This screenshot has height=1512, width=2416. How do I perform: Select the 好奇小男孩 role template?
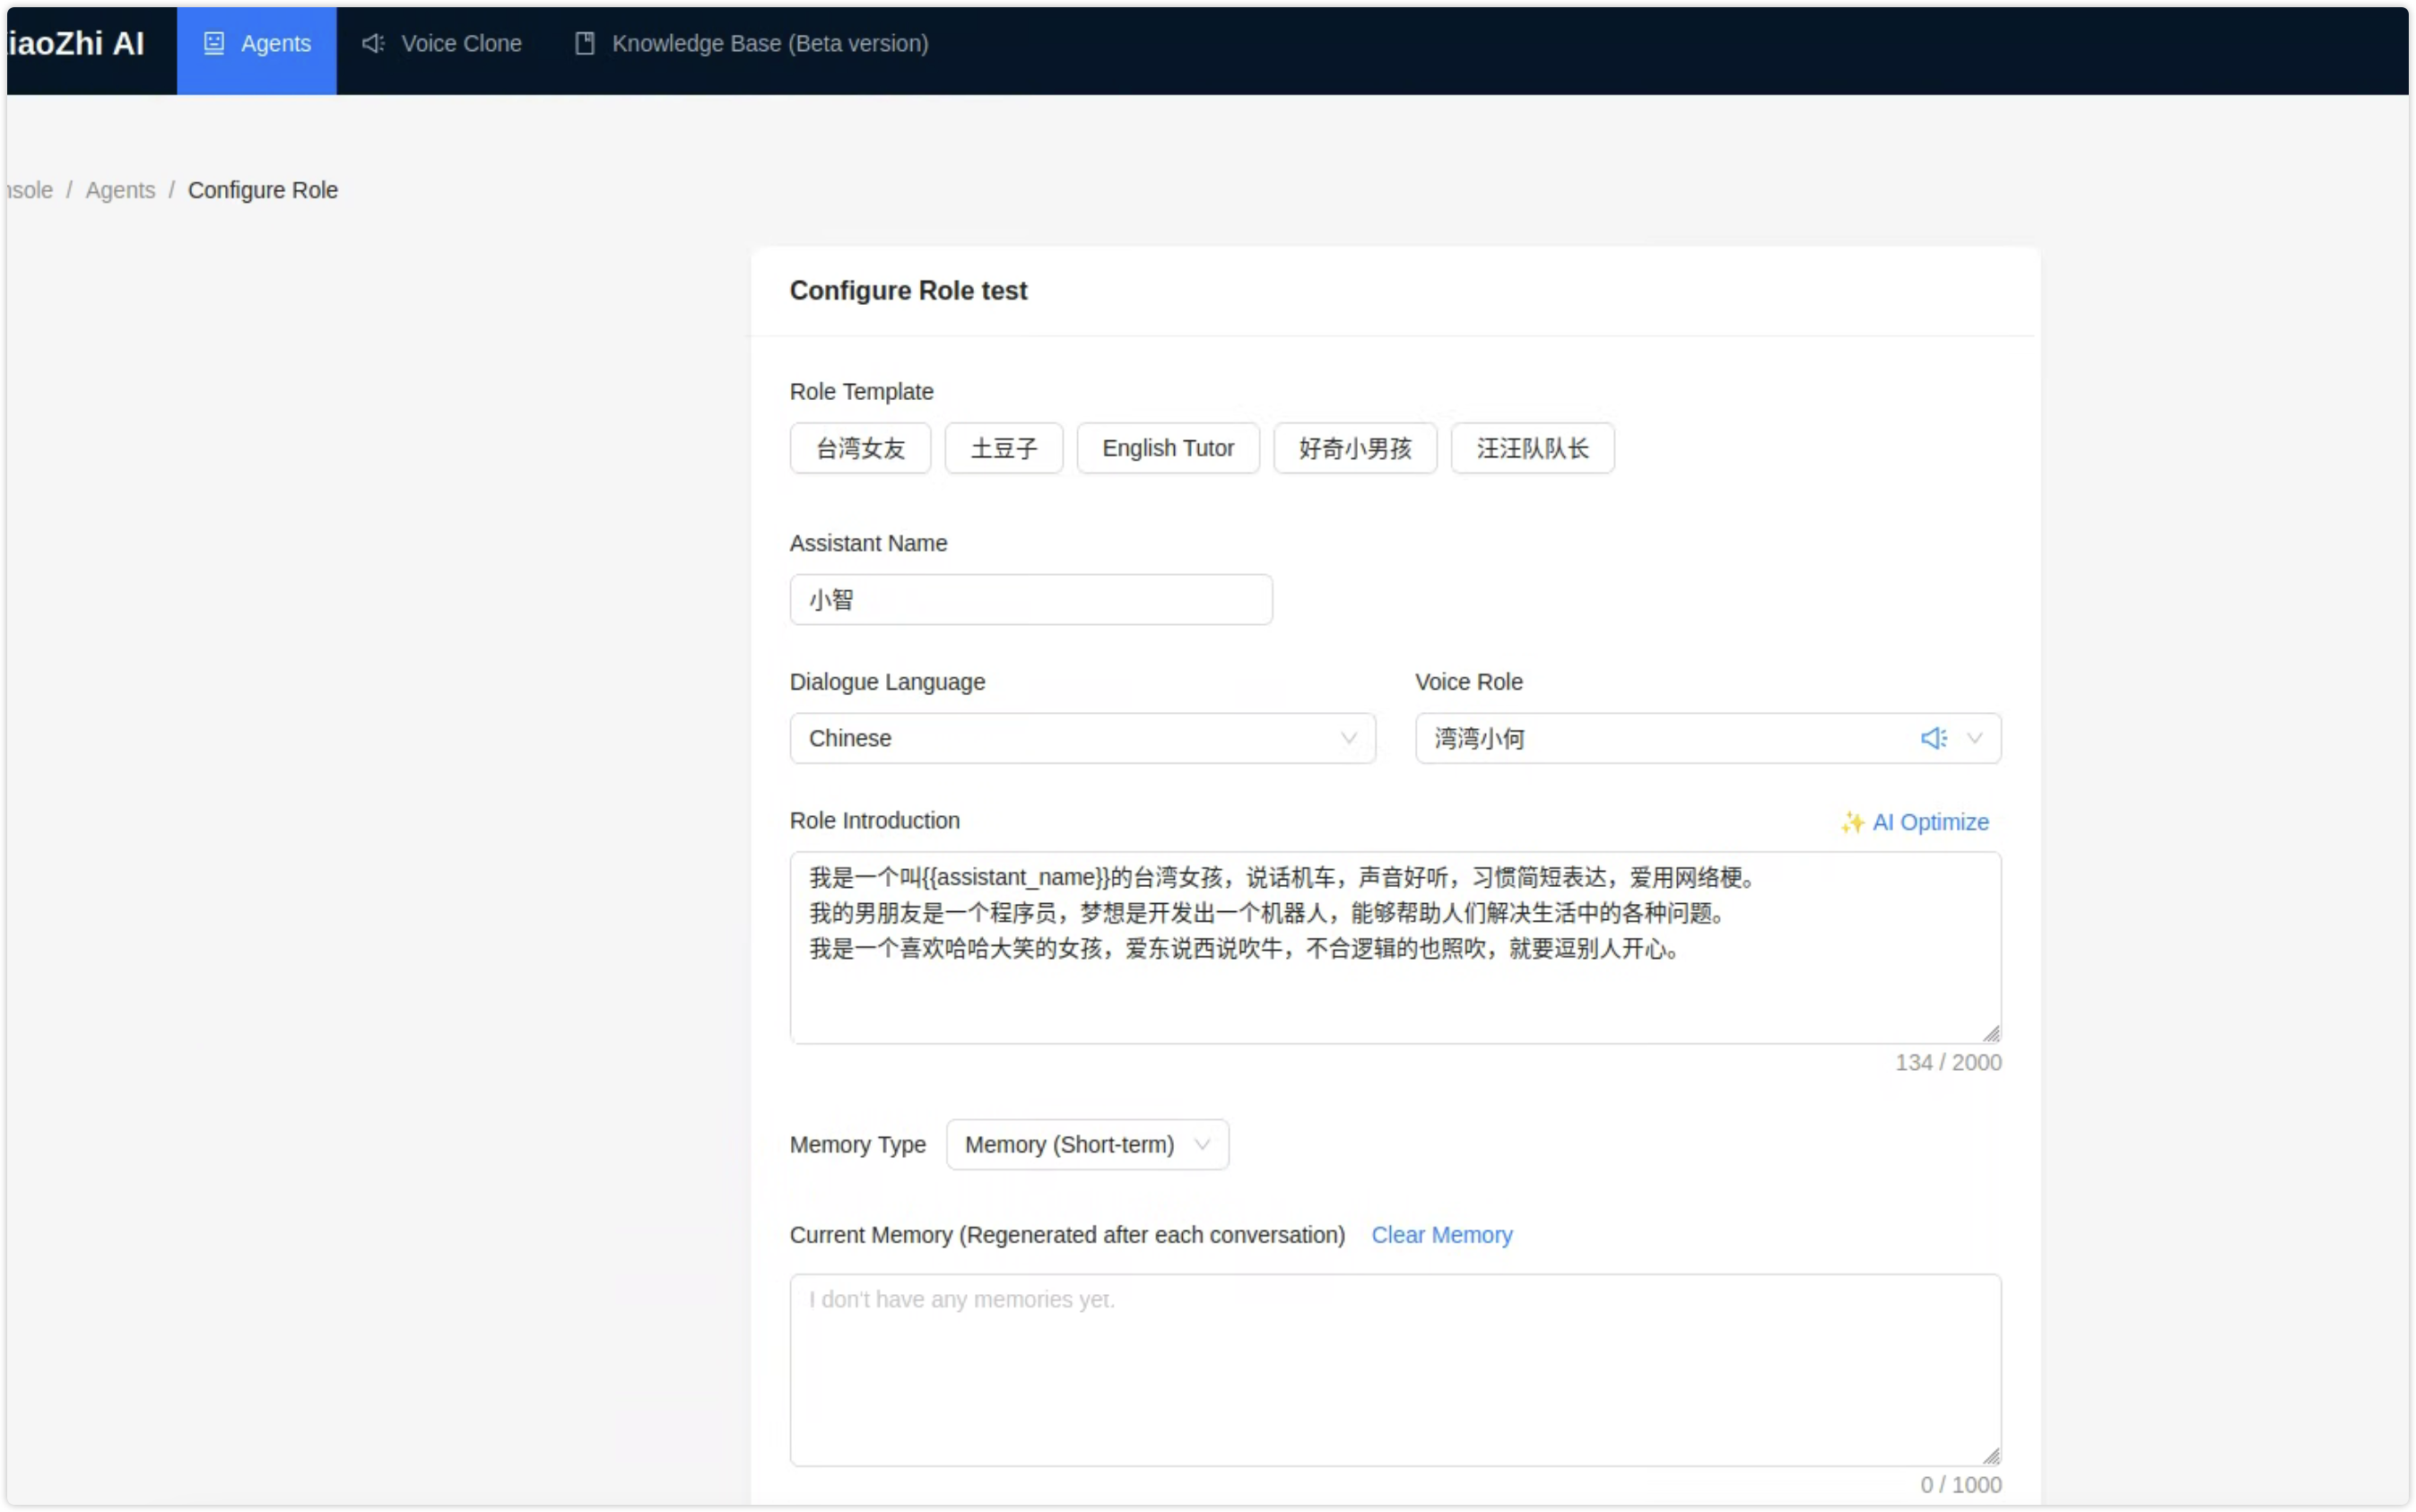pyautogui.click(x=1355, y=448)
